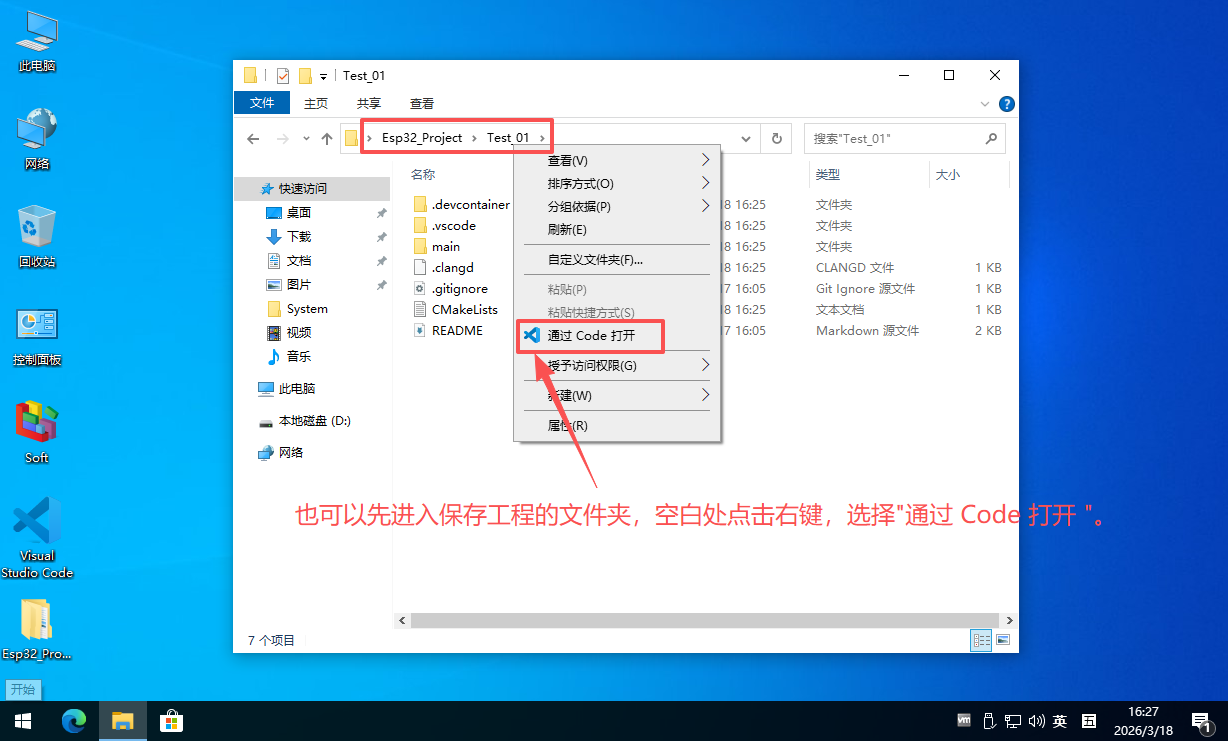This screenshot has width=1228, height=741.
Task: Click the Windows Start button
Action: [22, 721]
